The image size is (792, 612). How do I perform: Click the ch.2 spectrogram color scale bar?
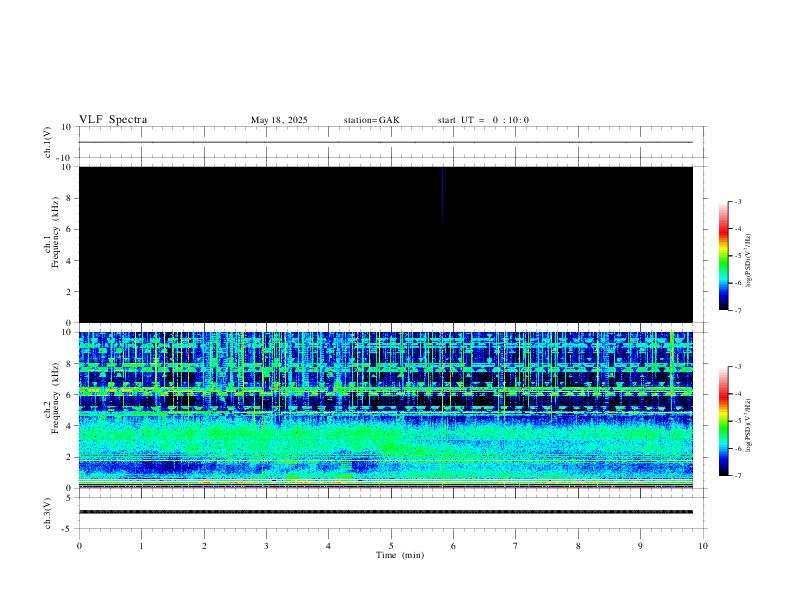tap(723, 421)
